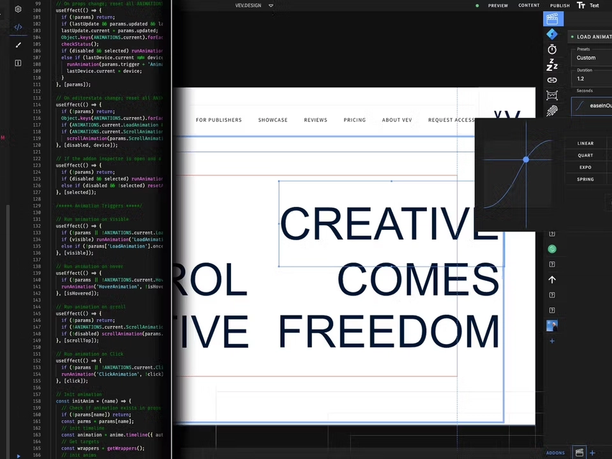Click the blue control point on easing curve
This screenshot has width=612, height=459.
tap(526, 159)
